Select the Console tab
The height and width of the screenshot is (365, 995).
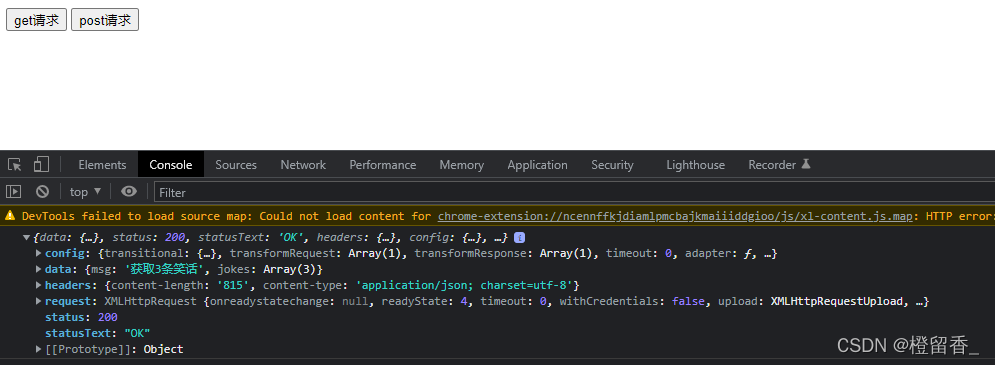coord(171,165)
